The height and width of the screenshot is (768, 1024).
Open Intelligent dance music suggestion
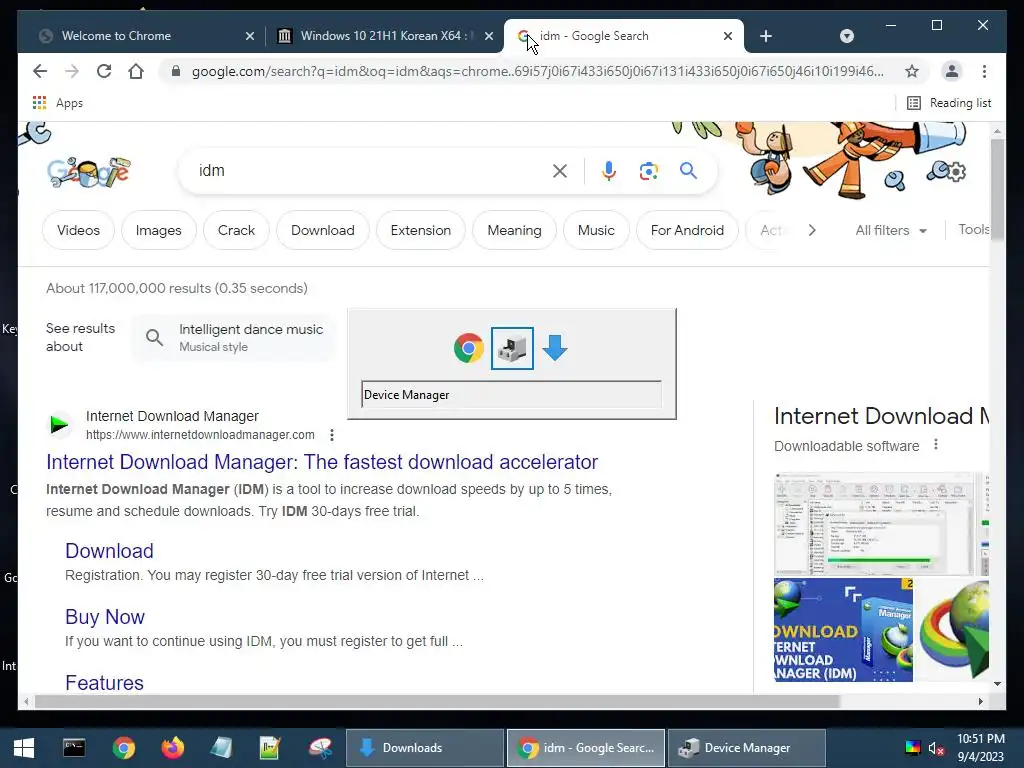coord(234,338)
